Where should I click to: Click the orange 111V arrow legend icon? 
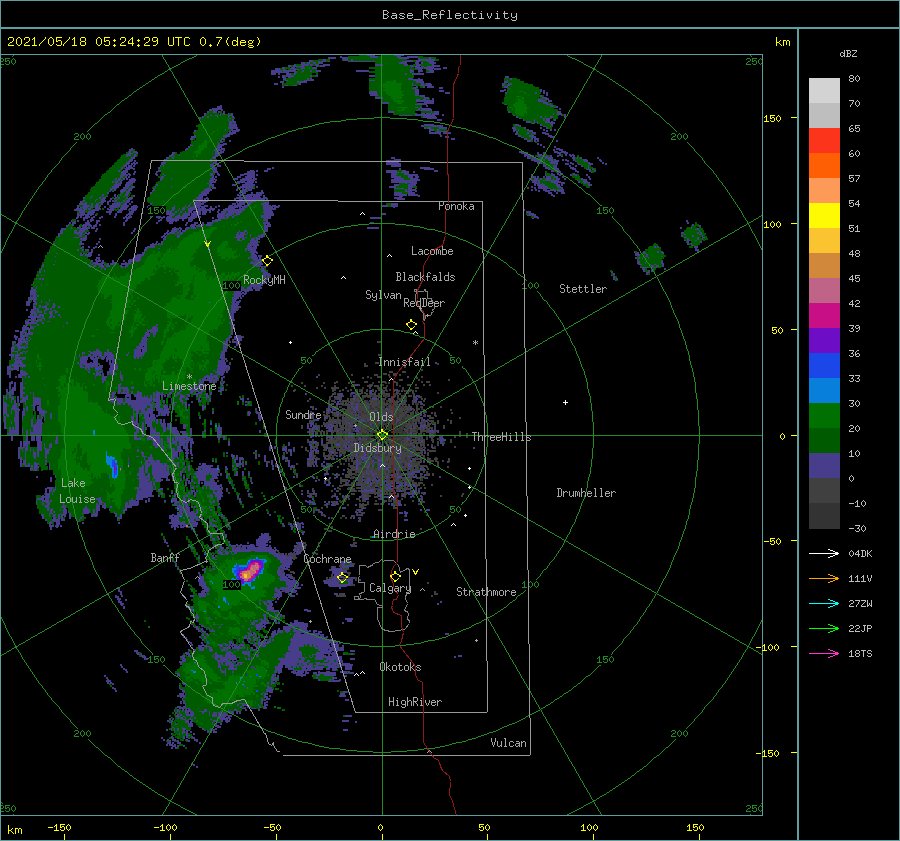pyautogui.click(x=824, y=579)
